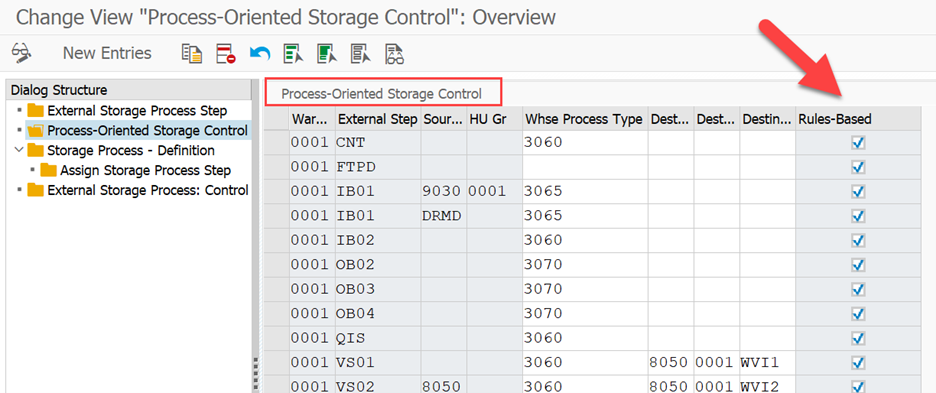Click the list-with-glasses toolbar icon
Screen dimensions: 936x393
point(395,53)
